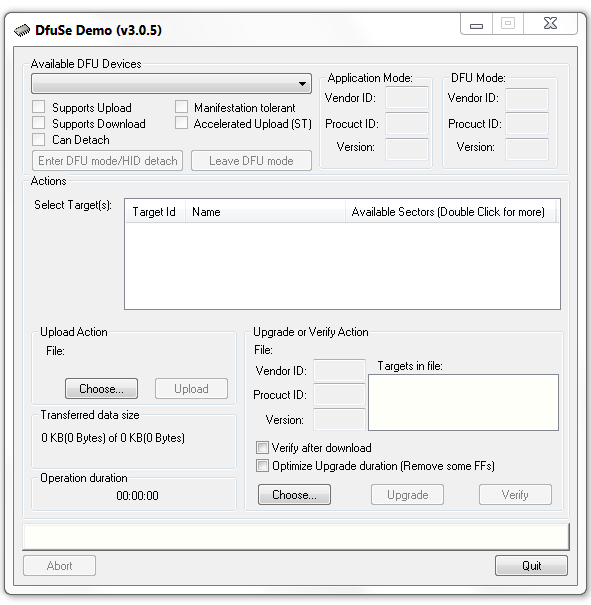
Task: Enable Optimize Upgrade duration checkbox
Action: pyautogui.click(x=262, y=466)
